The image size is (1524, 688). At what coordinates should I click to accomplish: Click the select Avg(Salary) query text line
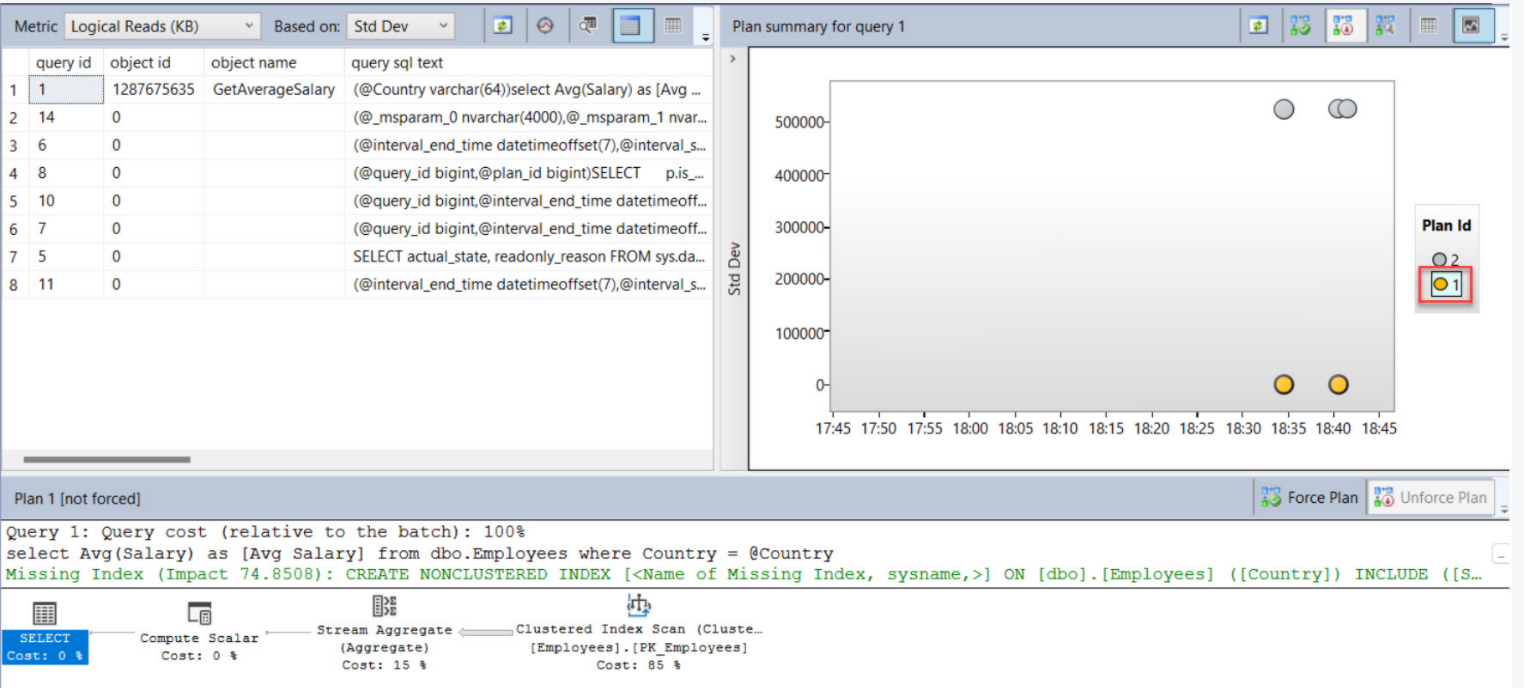pyautogui.click(x=419, y=553)
